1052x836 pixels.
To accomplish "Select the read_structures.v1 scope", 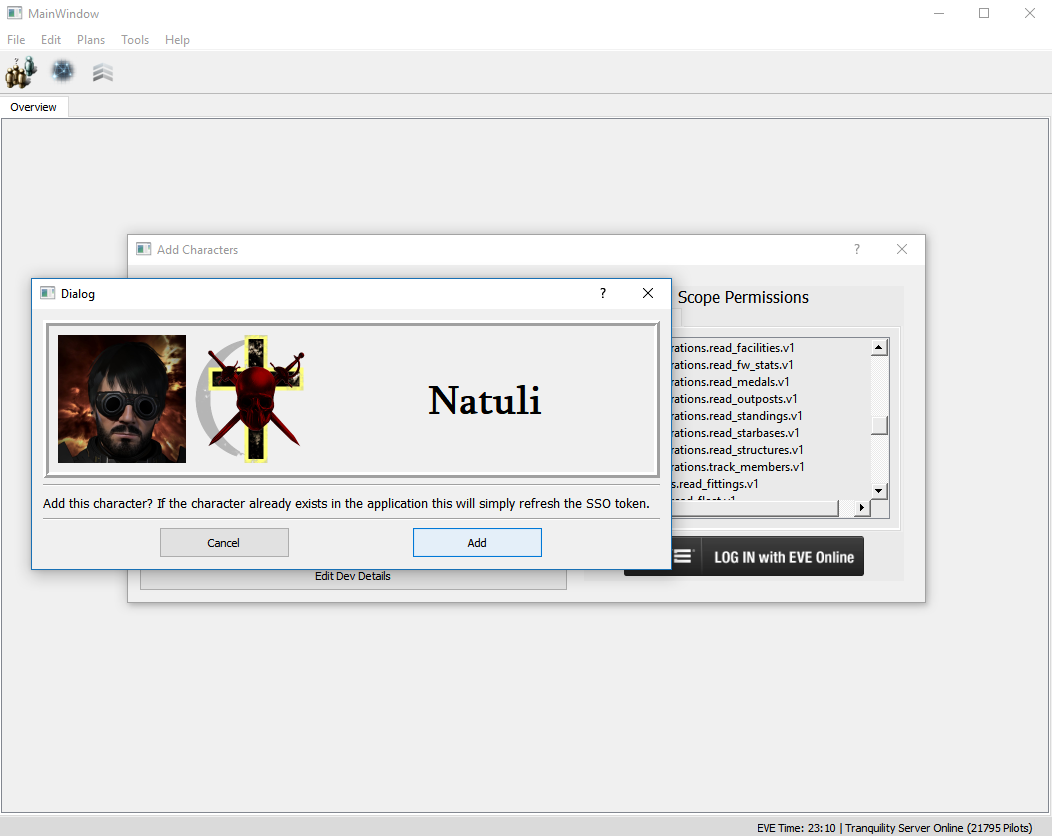I will 737,450.
